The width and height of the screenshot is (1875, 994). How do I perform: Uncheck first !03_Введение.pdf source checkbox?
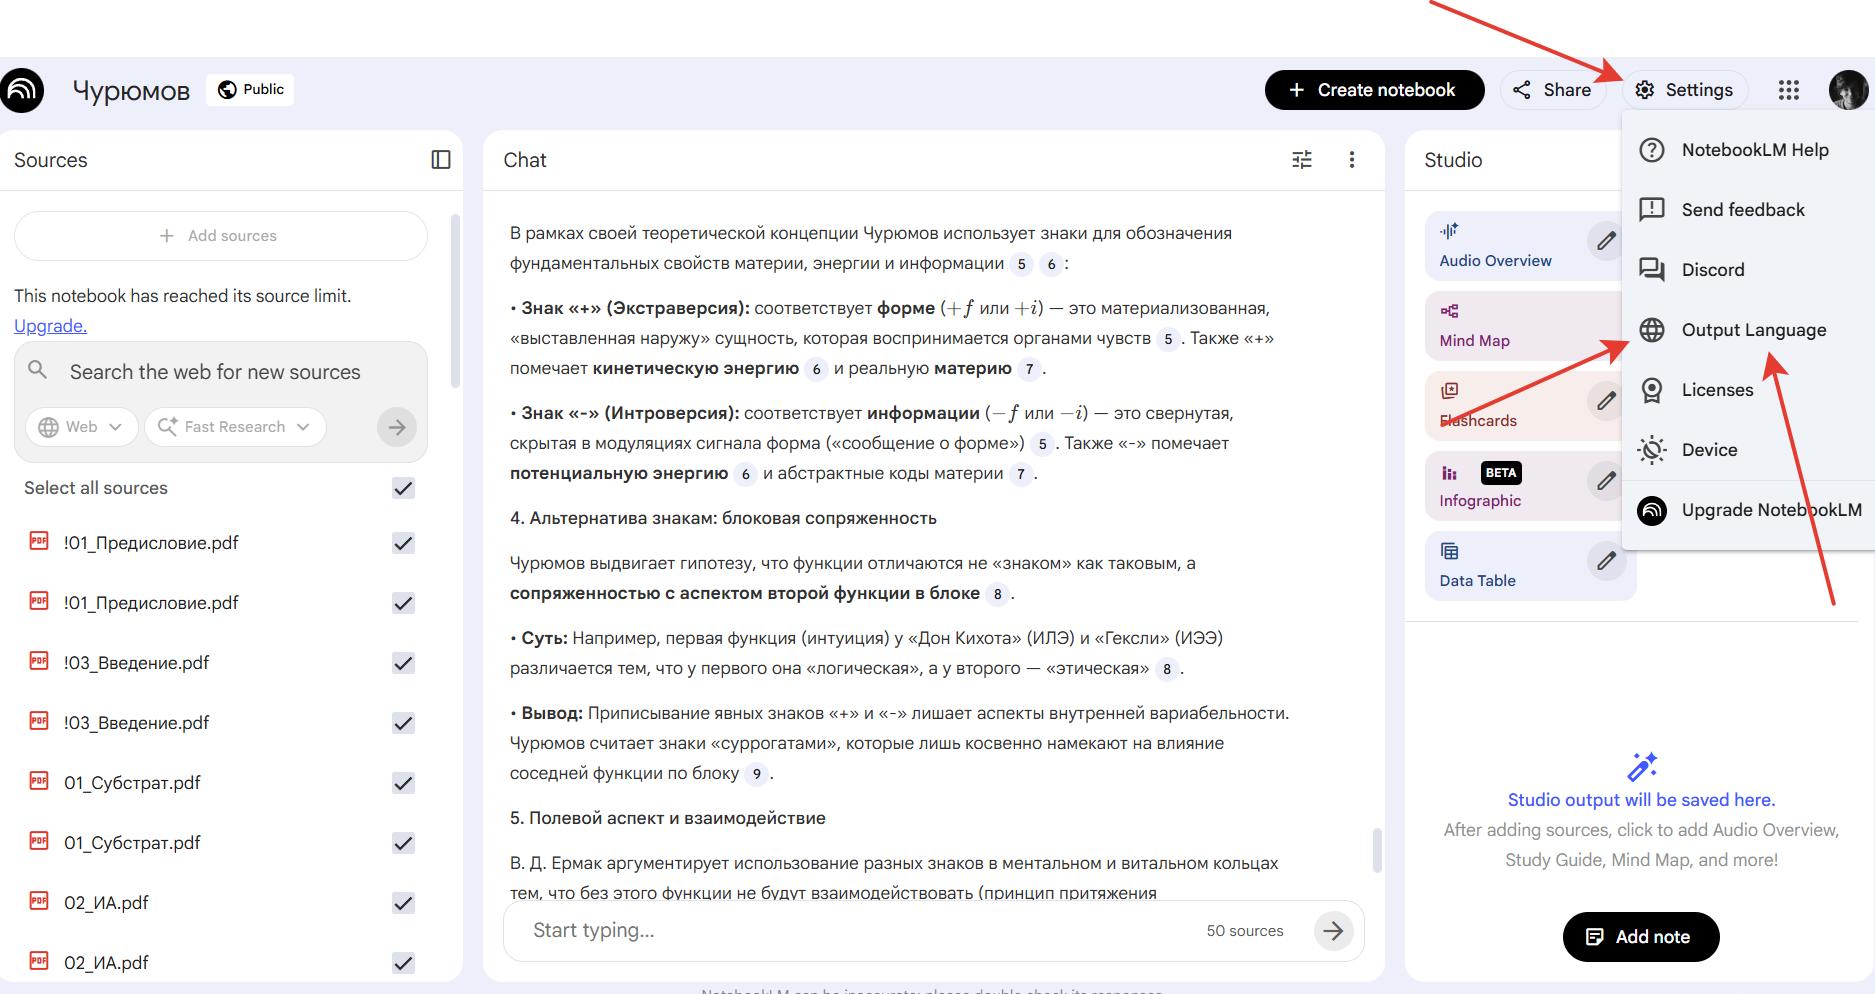[x=403, y=663]
